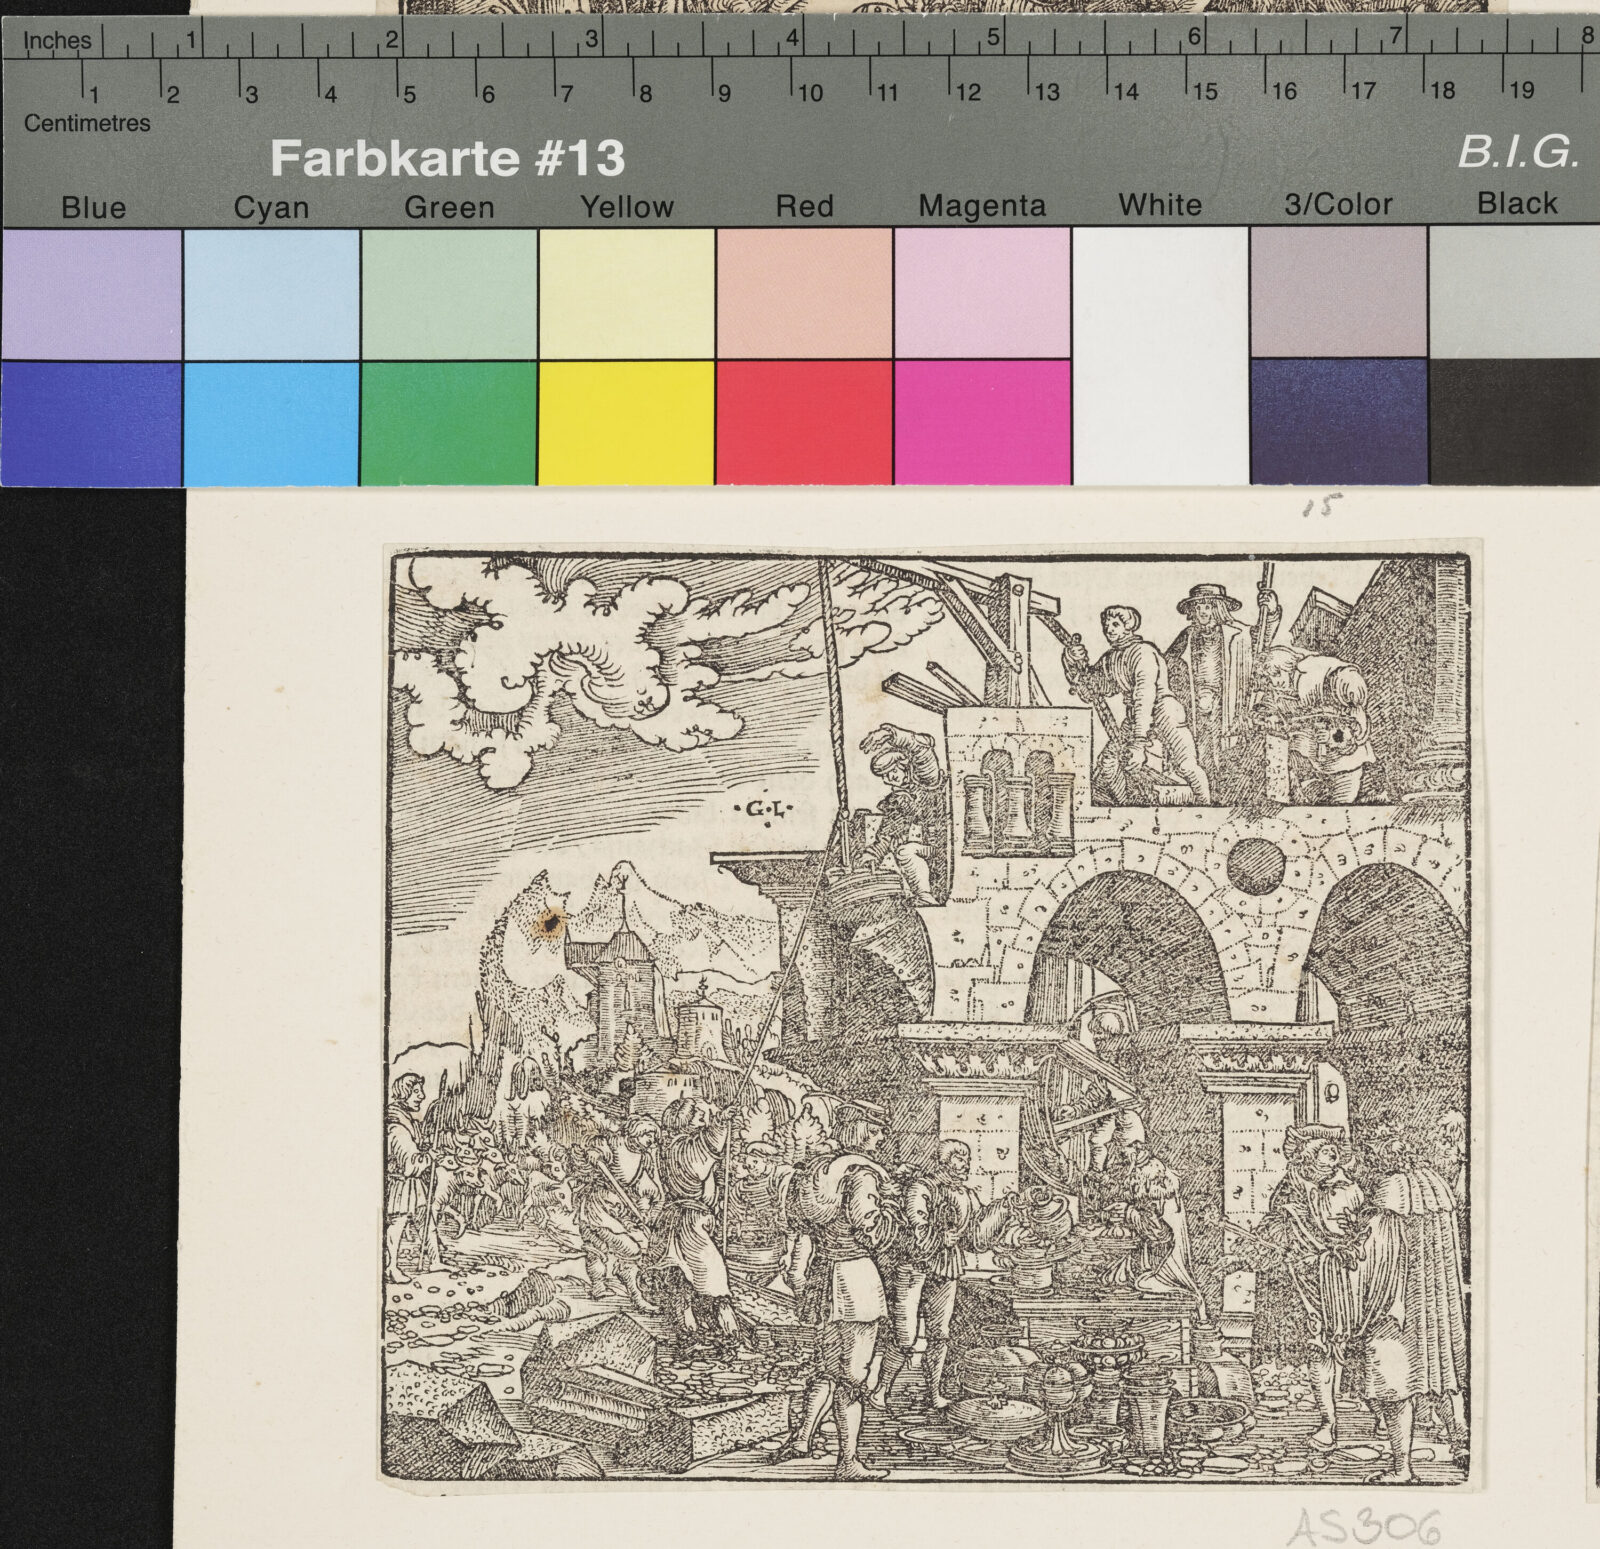Image resolution: width=1600 pixels, height=1549 pixels.
Task: Click the 'Centimetres' ruler label
Action: pos(87,123)
